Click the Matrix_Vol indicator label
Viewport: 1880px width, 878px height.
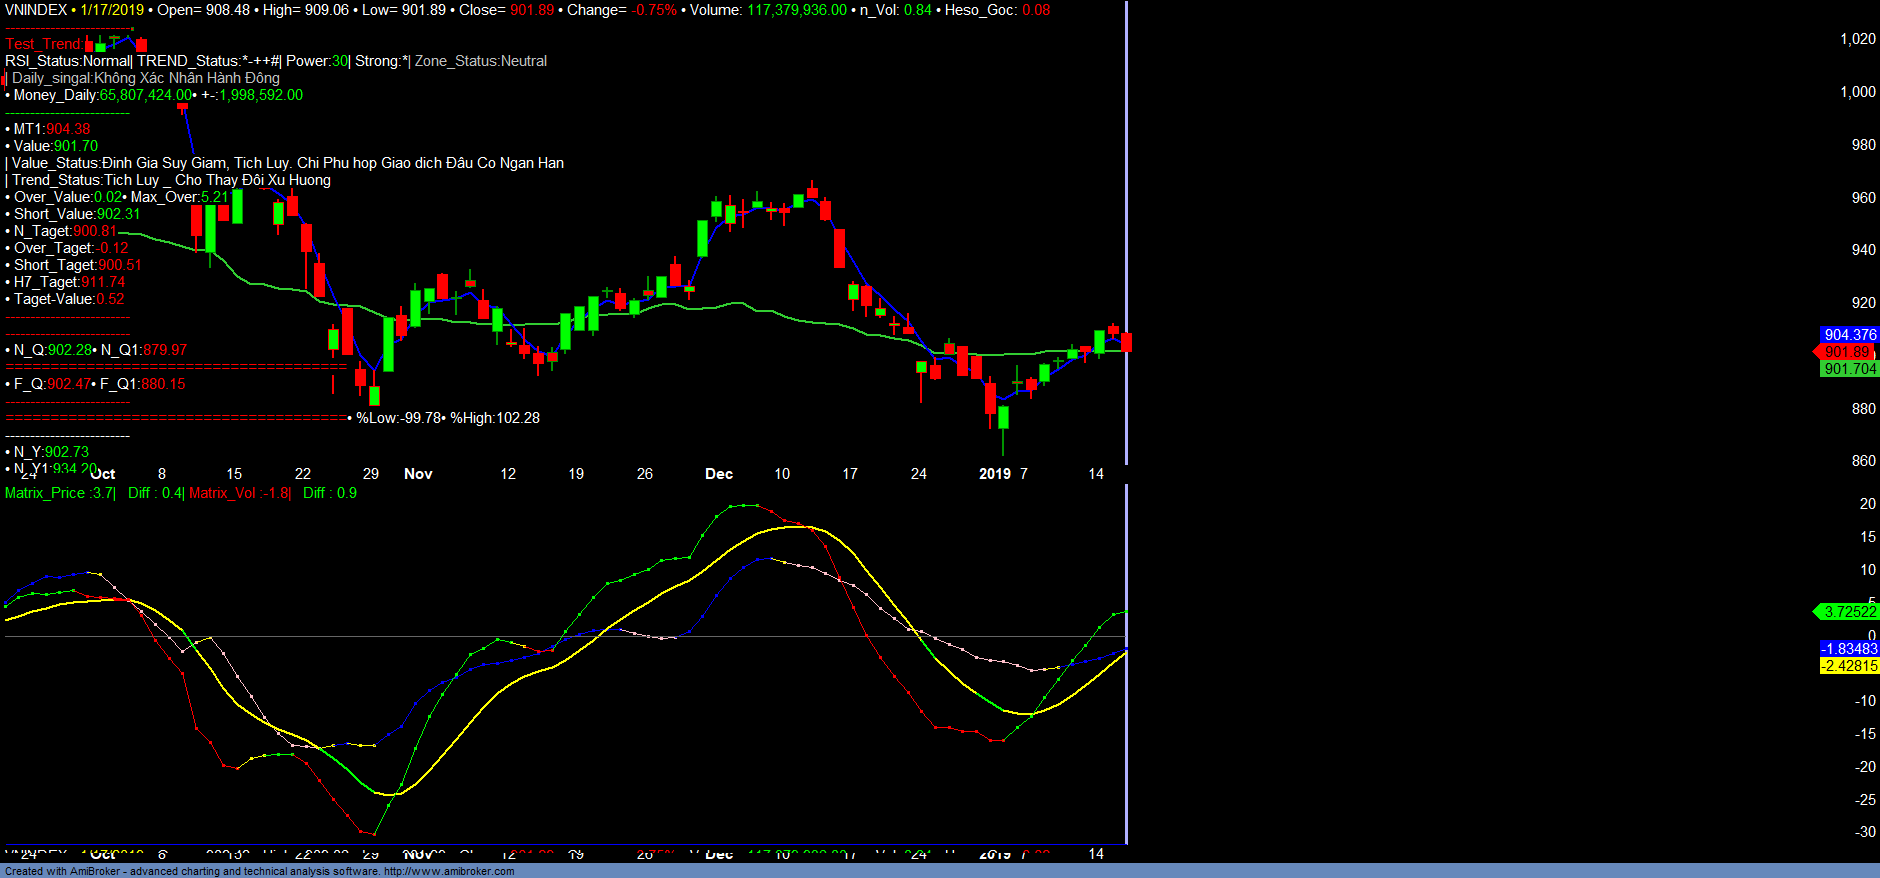coord(238,493)
